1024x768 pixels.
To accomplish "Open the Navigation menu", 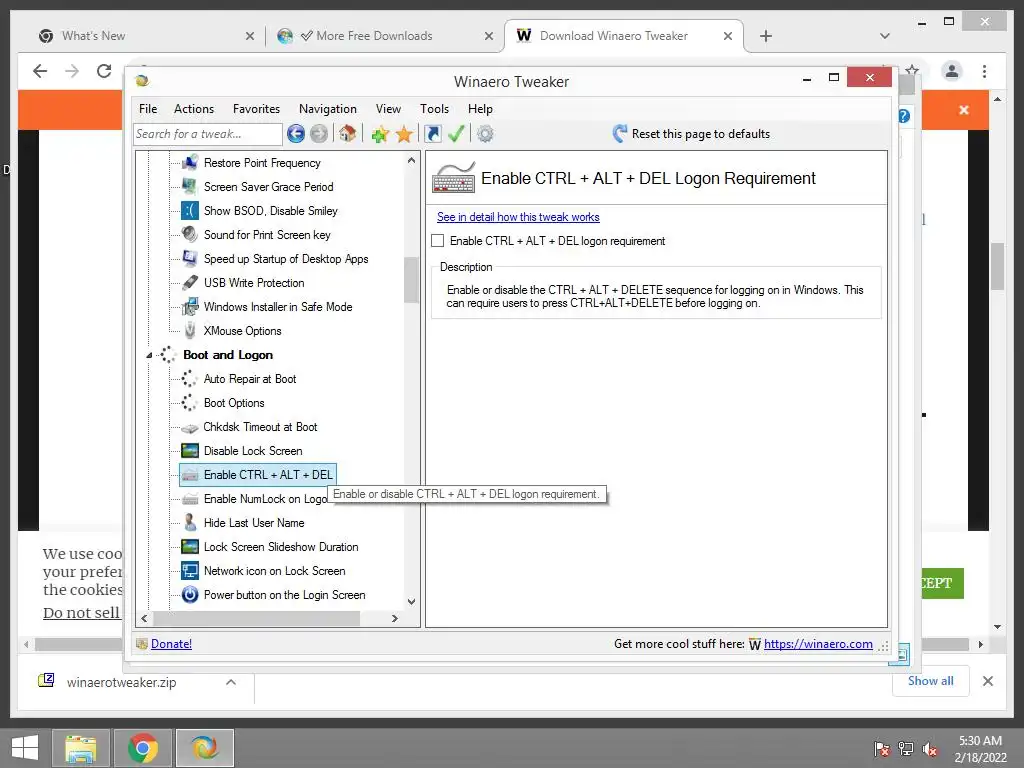I will point(328,109).
